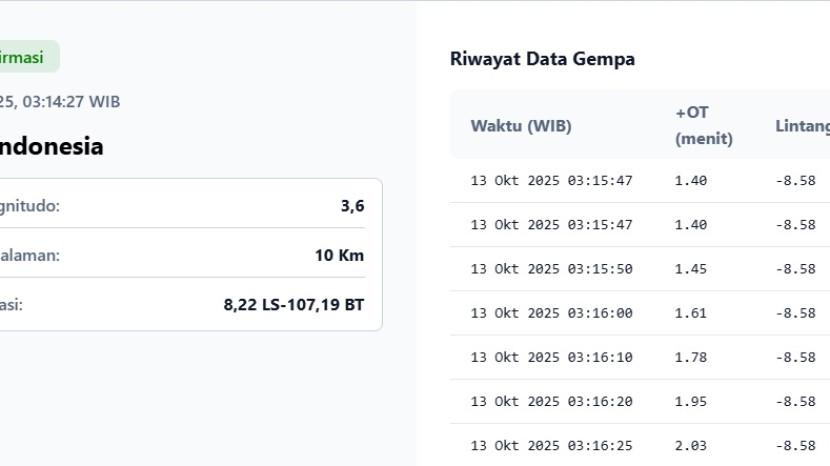Click the OT value 1.45
Screen dimensions: 830x466
(x=691, y=269)
